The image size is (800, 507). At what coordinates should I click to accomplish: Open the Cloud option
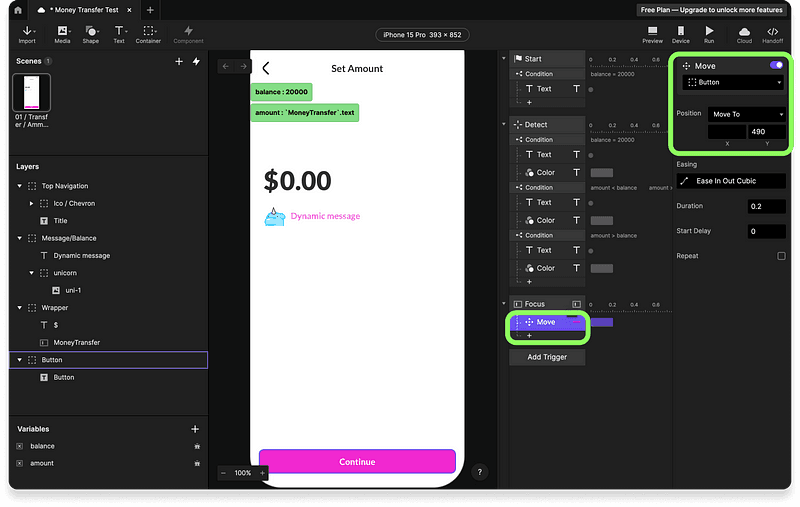(744, 35)
